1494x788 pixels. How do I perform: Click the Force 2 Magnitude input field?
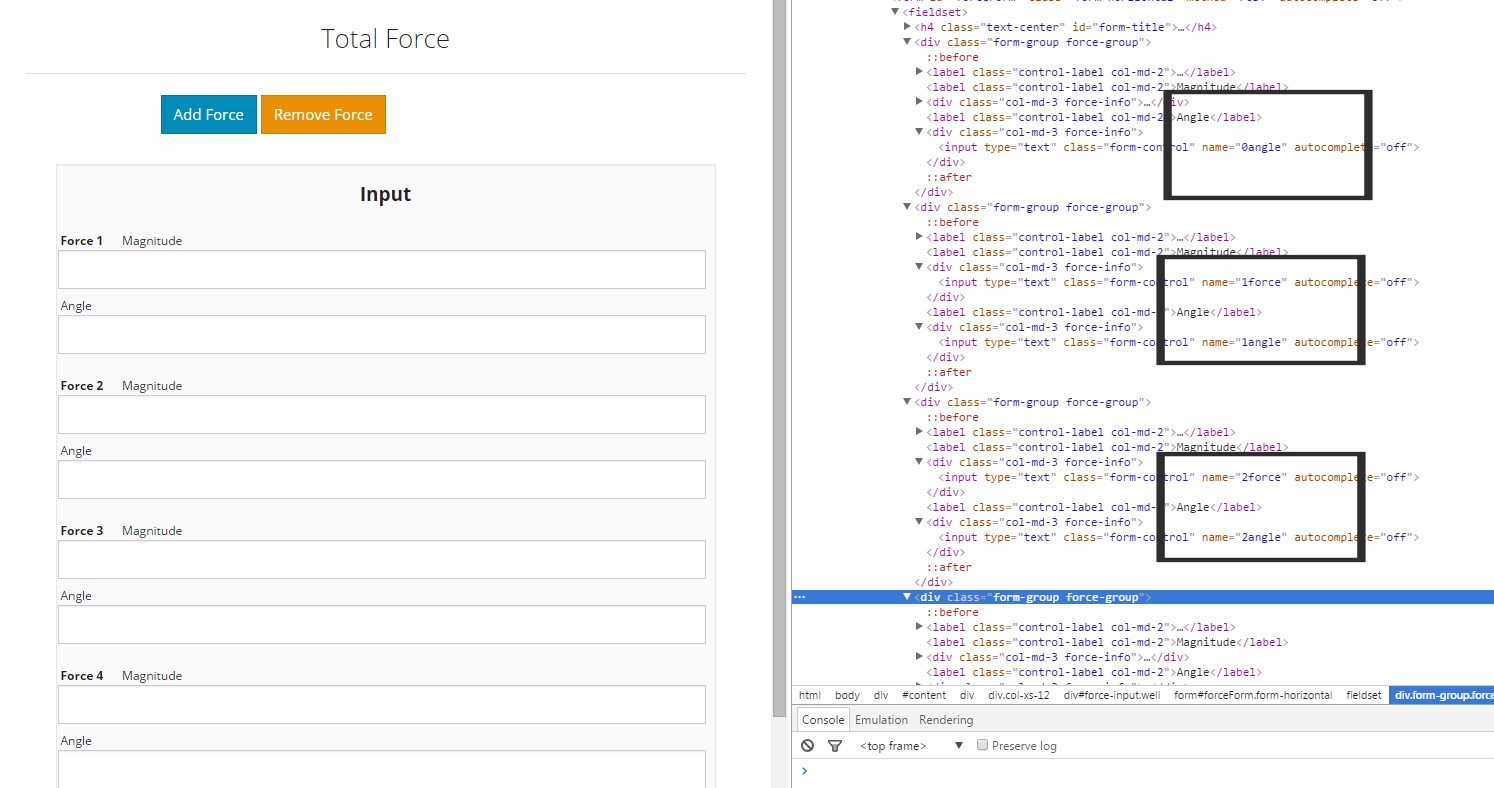[x=382, y=415]
